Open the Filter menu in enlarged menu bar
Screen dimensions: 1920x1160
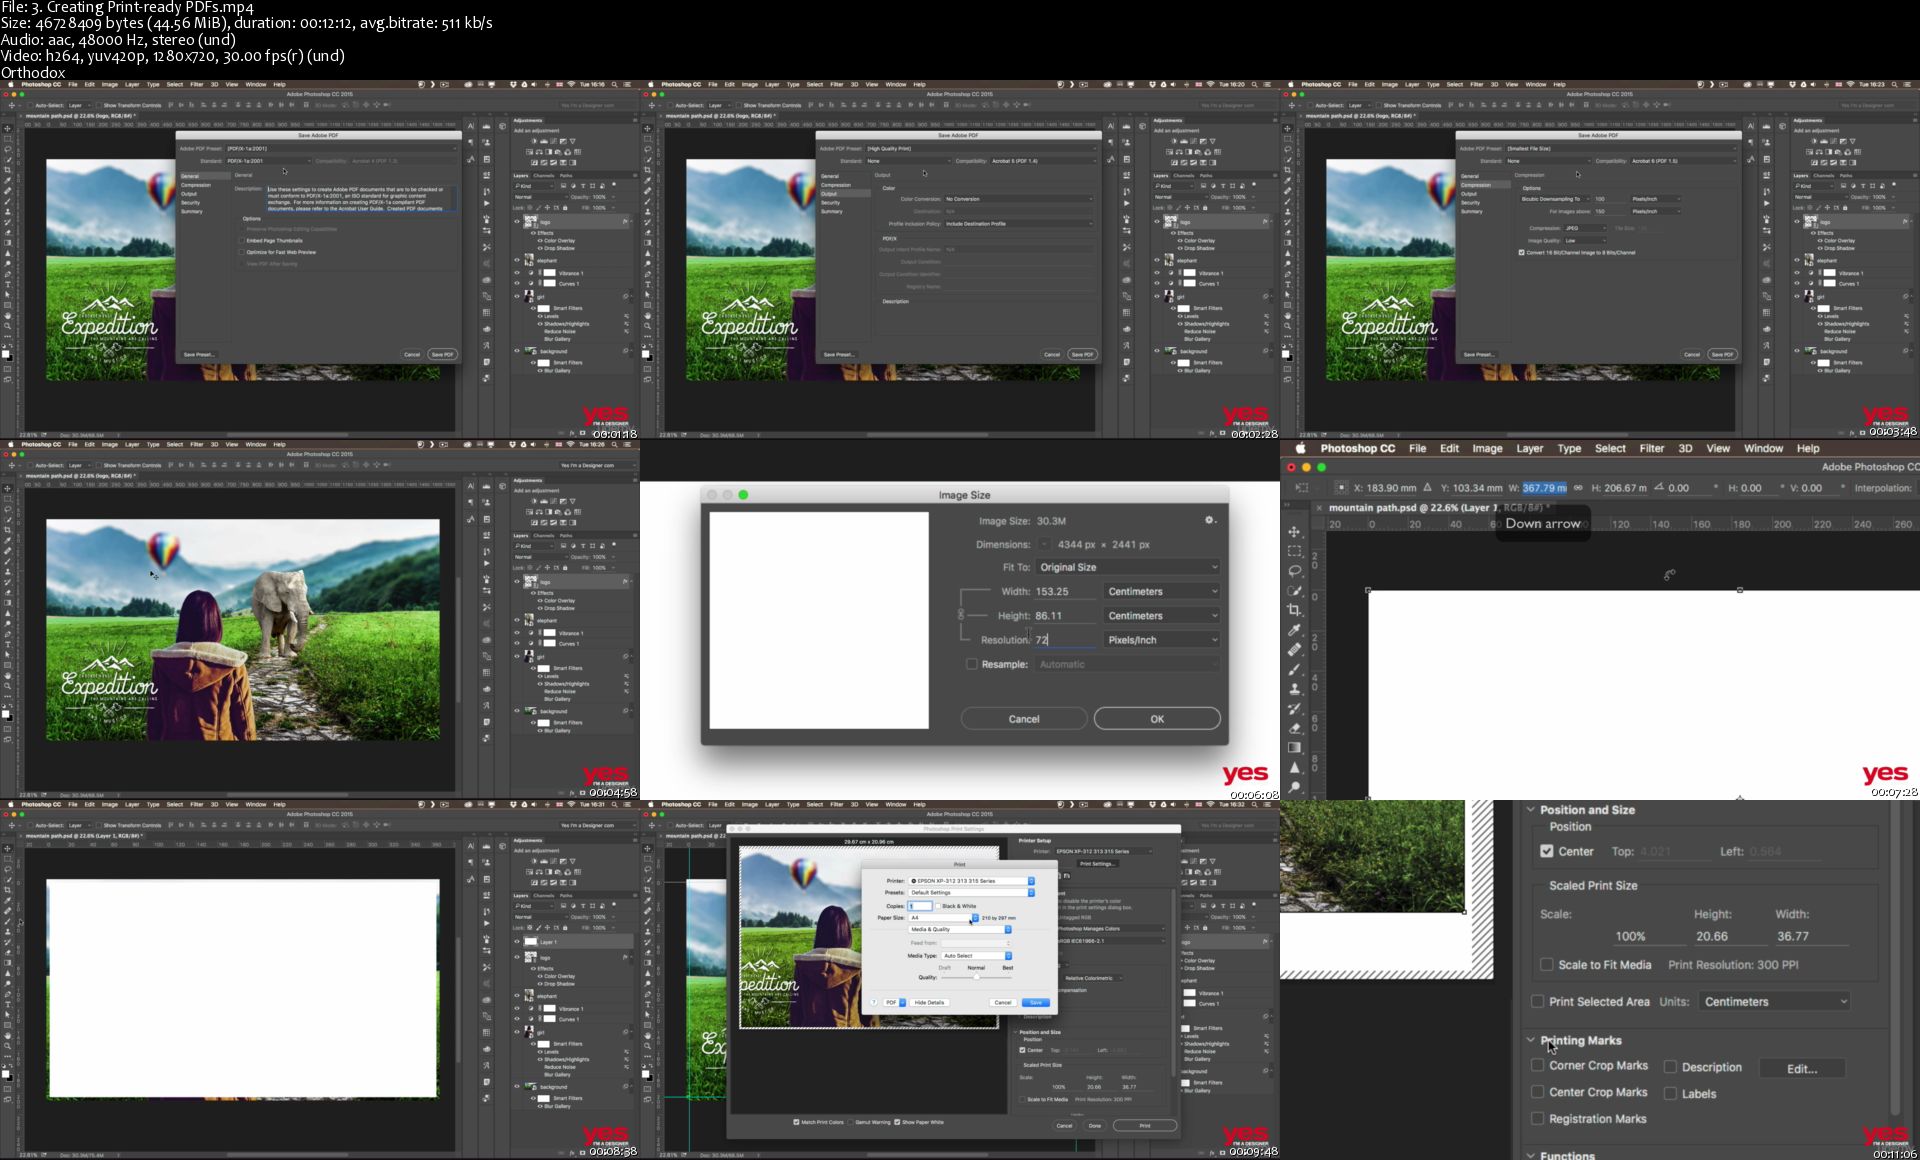click(x=1652, y=449)
